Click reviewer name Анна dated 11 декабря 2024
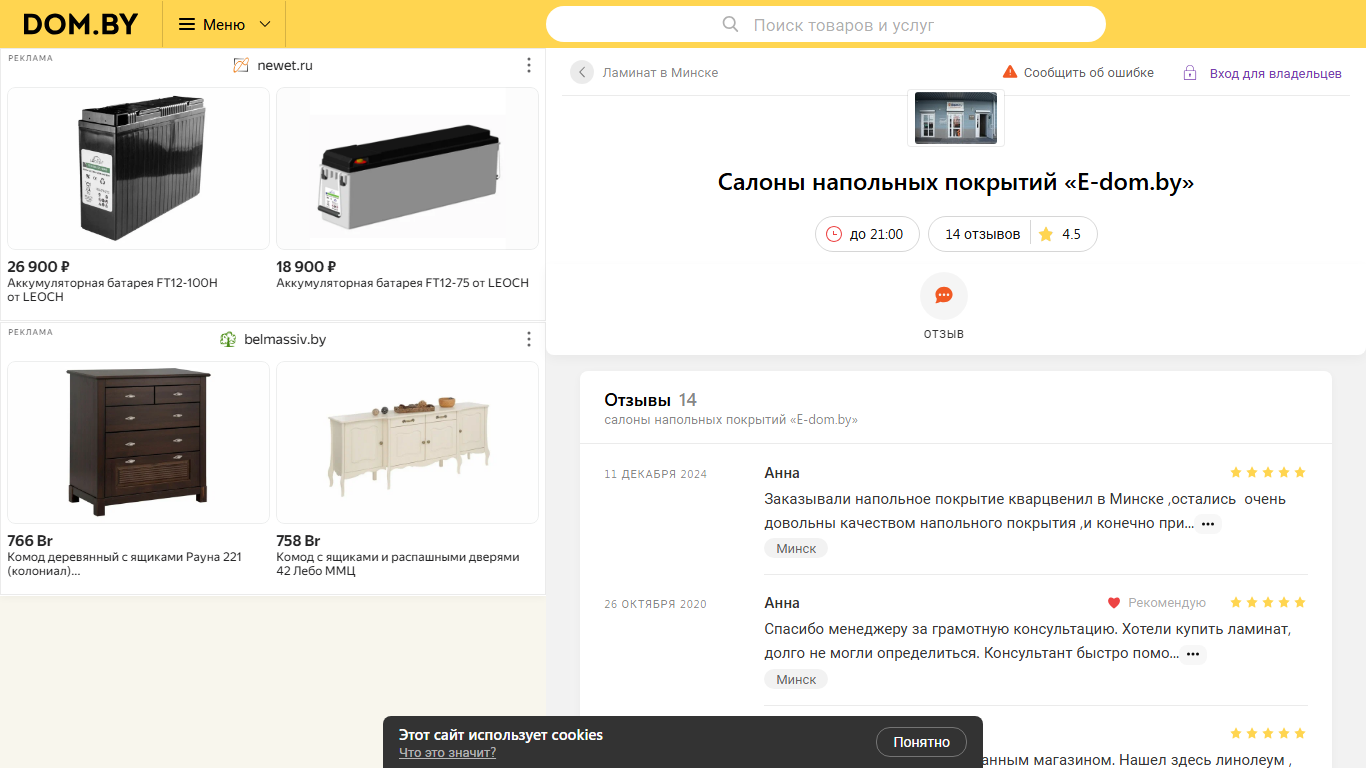Image resolution: width=1366 pixels, height=768 pixels. click(x=782, y=473)
